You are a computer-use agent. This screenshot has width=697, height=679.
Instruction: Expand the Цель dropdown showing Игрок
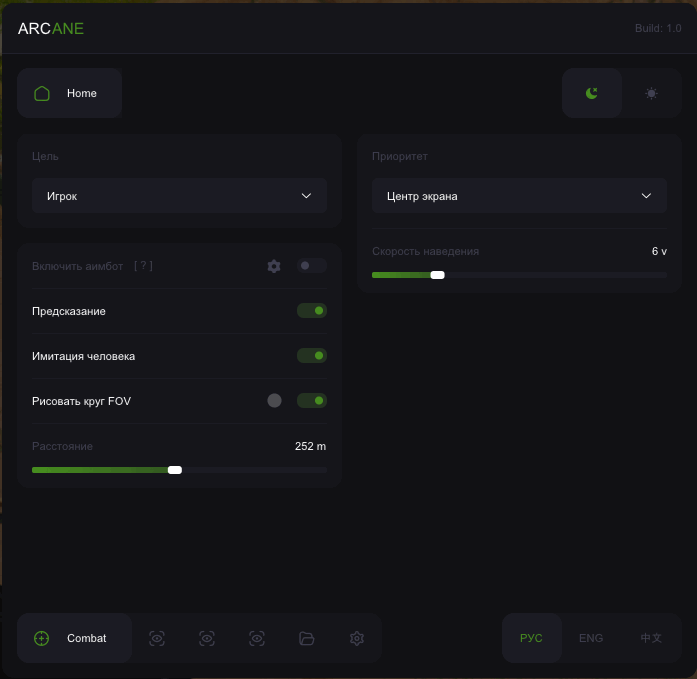(x=179, y=196)
